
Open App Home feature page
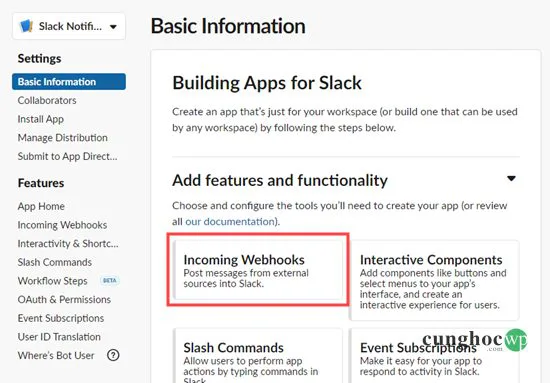(41, 206)
